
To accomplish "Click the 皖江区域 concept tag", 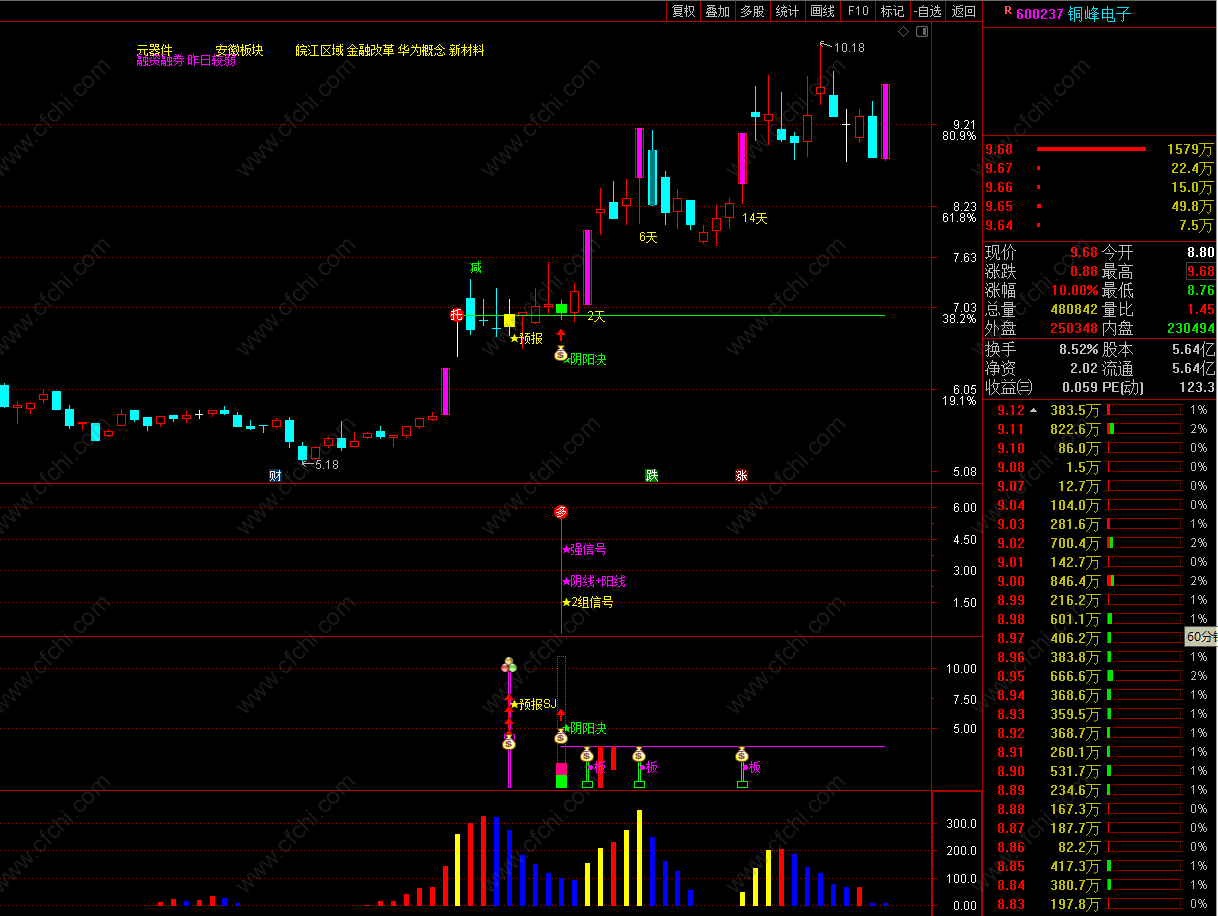I will [320, 50].
